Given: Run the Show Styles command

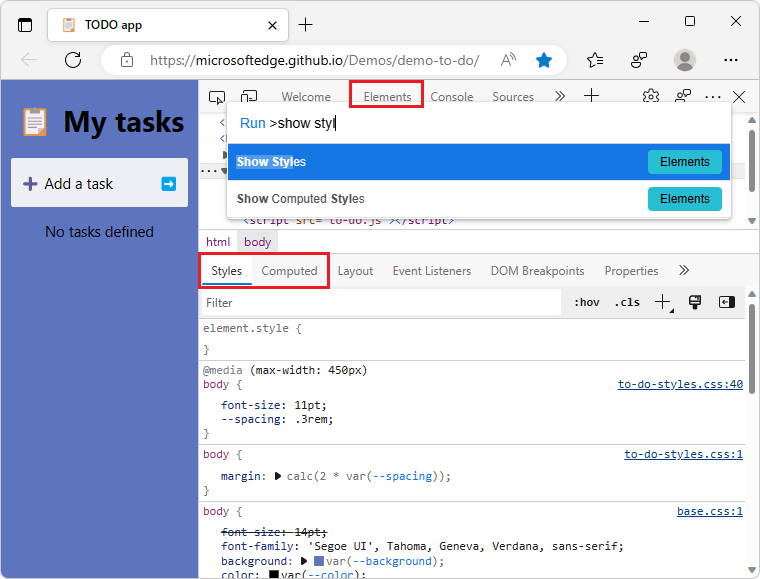Looking at the screenshot, I should (x=479, y=162).
